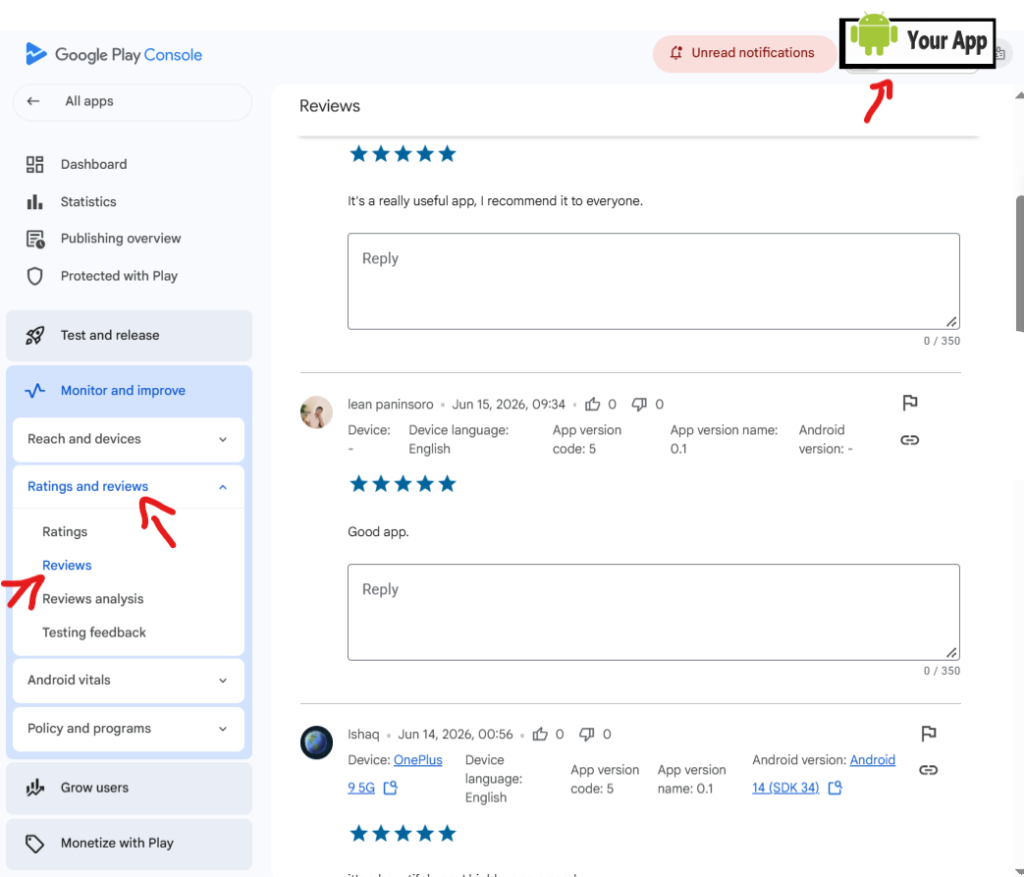Thumbs up on lean paninsoro's review
Viewport: 1024px width, 877px height.
click(592, 404)
